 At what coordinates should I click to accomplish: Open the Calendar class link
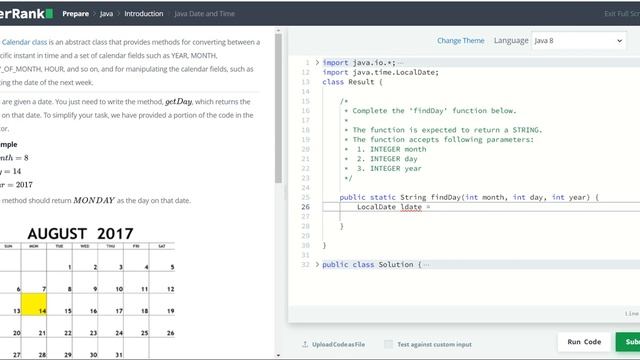coord(24,42)
